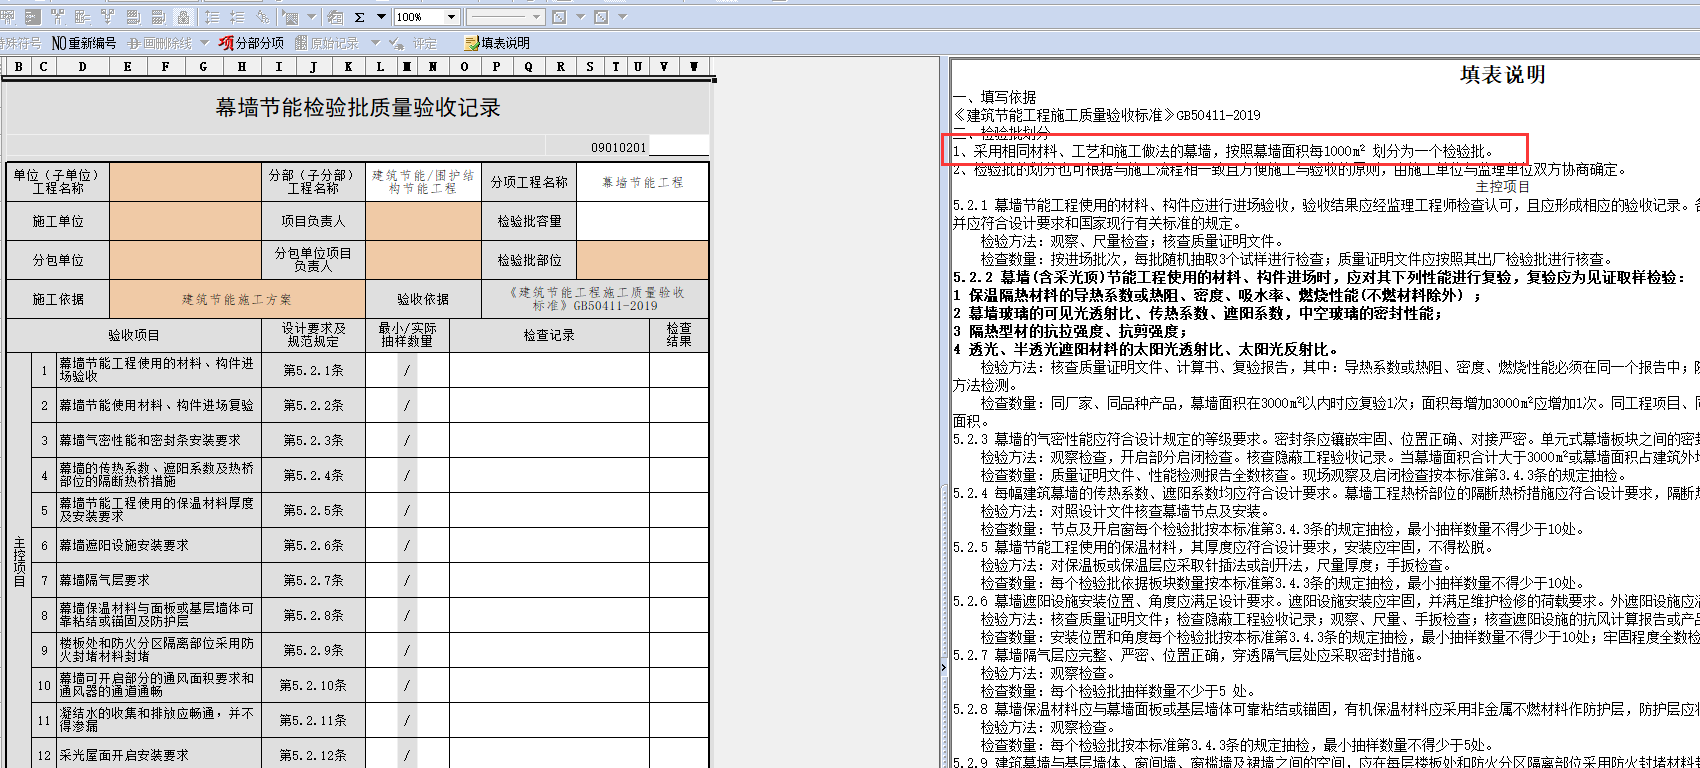
Task: Click the 检验批容量 empty value cell
Action: (x=642, y=221)
